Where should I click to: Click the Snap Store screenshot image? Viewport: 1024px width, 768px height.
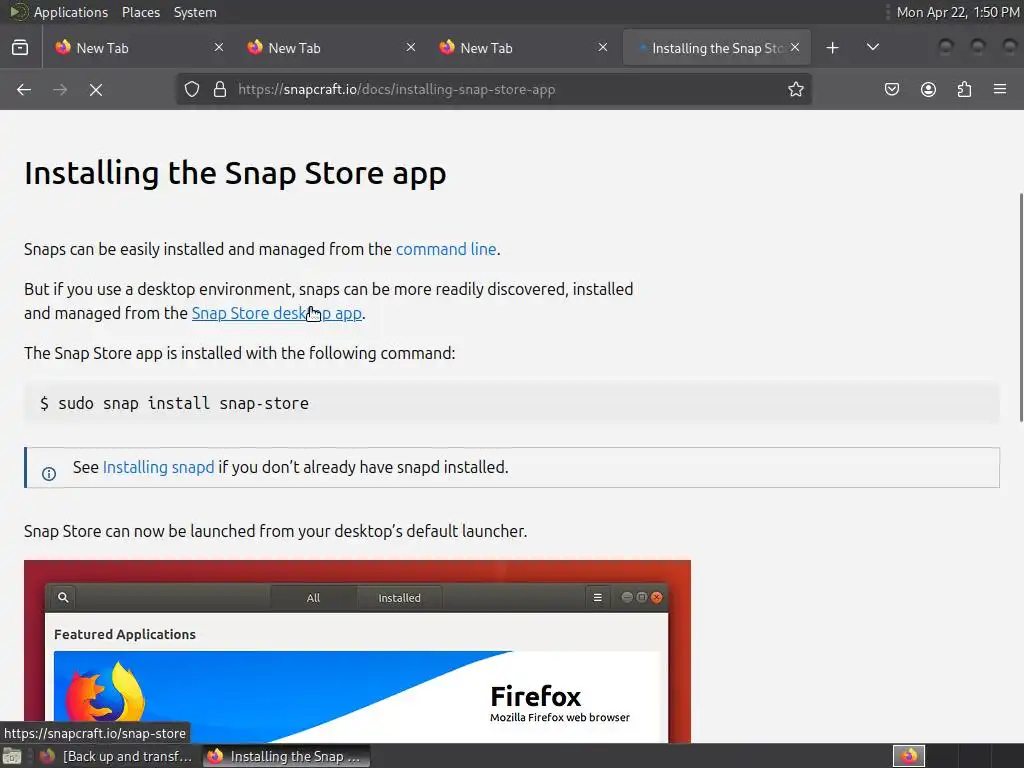357,651
